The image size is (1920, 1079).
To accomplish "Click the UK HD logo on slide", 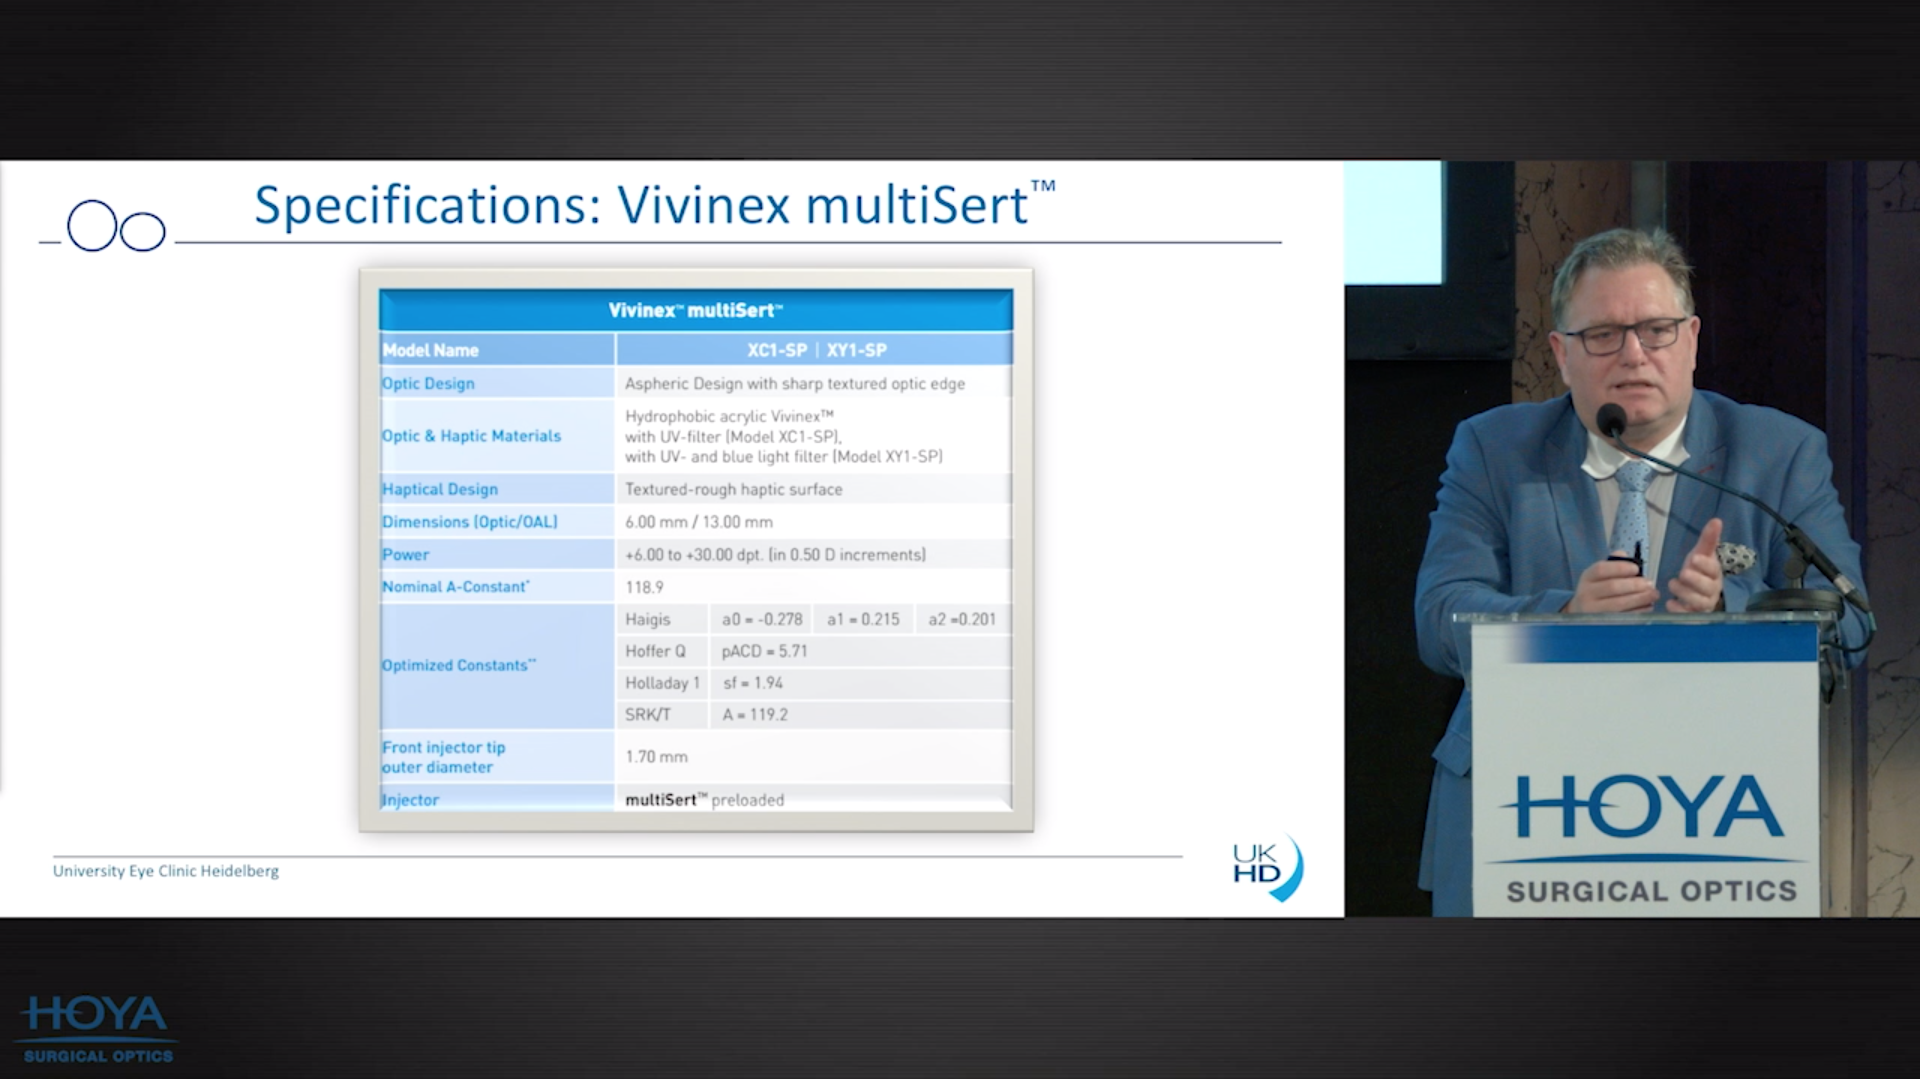I will [1266, 866].
